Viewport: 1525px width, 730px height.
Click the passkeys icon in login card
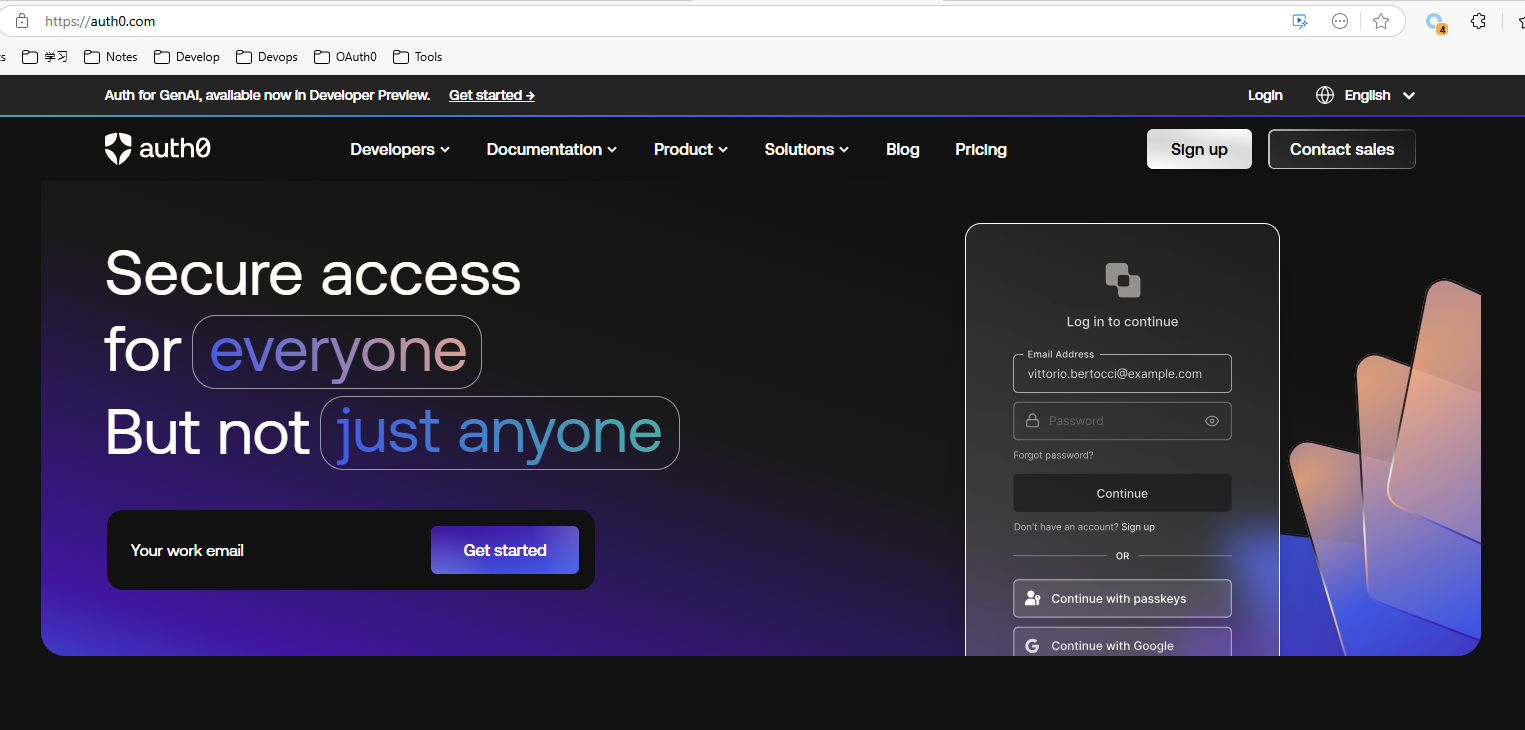pos(1033,599)
